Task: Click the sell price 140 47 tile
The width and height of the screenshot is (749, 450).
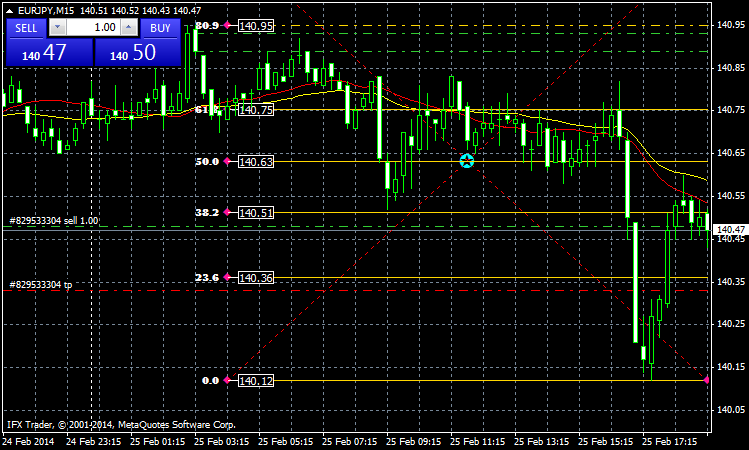Action: click(48, 54)
